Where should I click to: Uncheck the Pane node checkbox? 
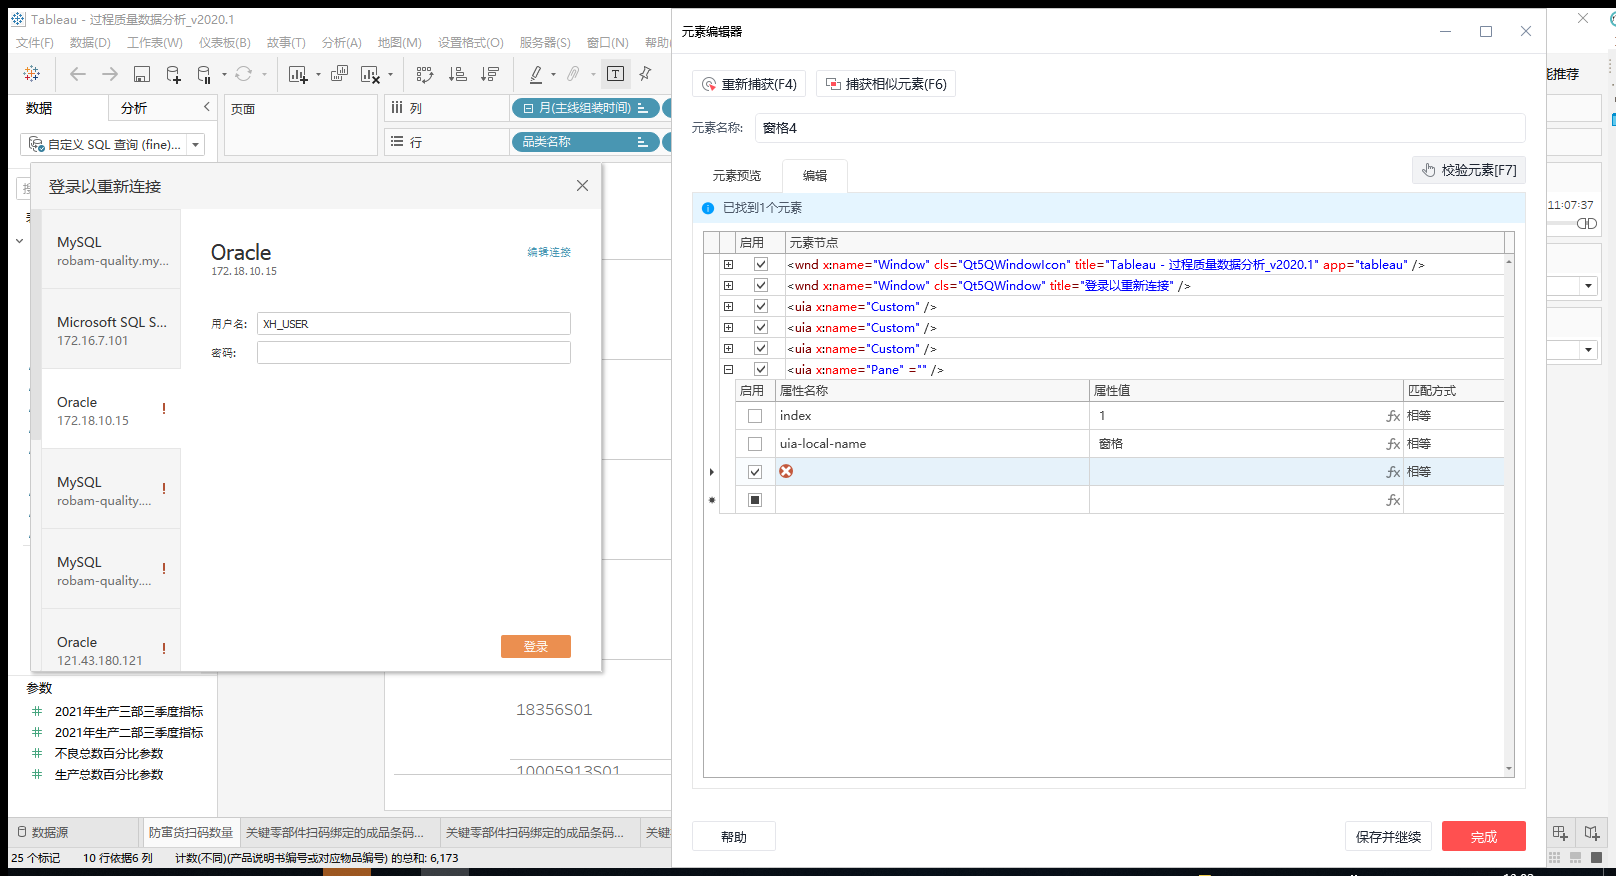pyautogui.click(x=761, y=369)
